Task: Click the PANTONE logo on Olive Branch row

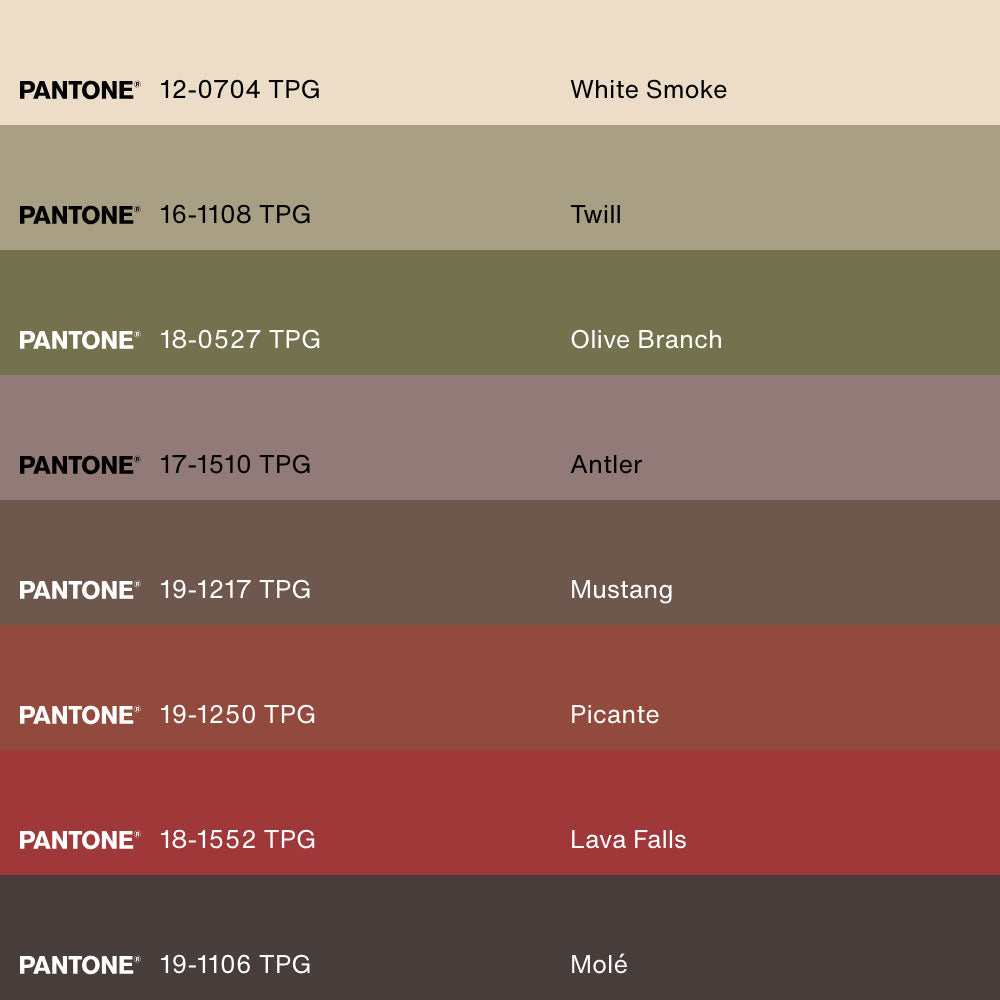Action: 79,340
